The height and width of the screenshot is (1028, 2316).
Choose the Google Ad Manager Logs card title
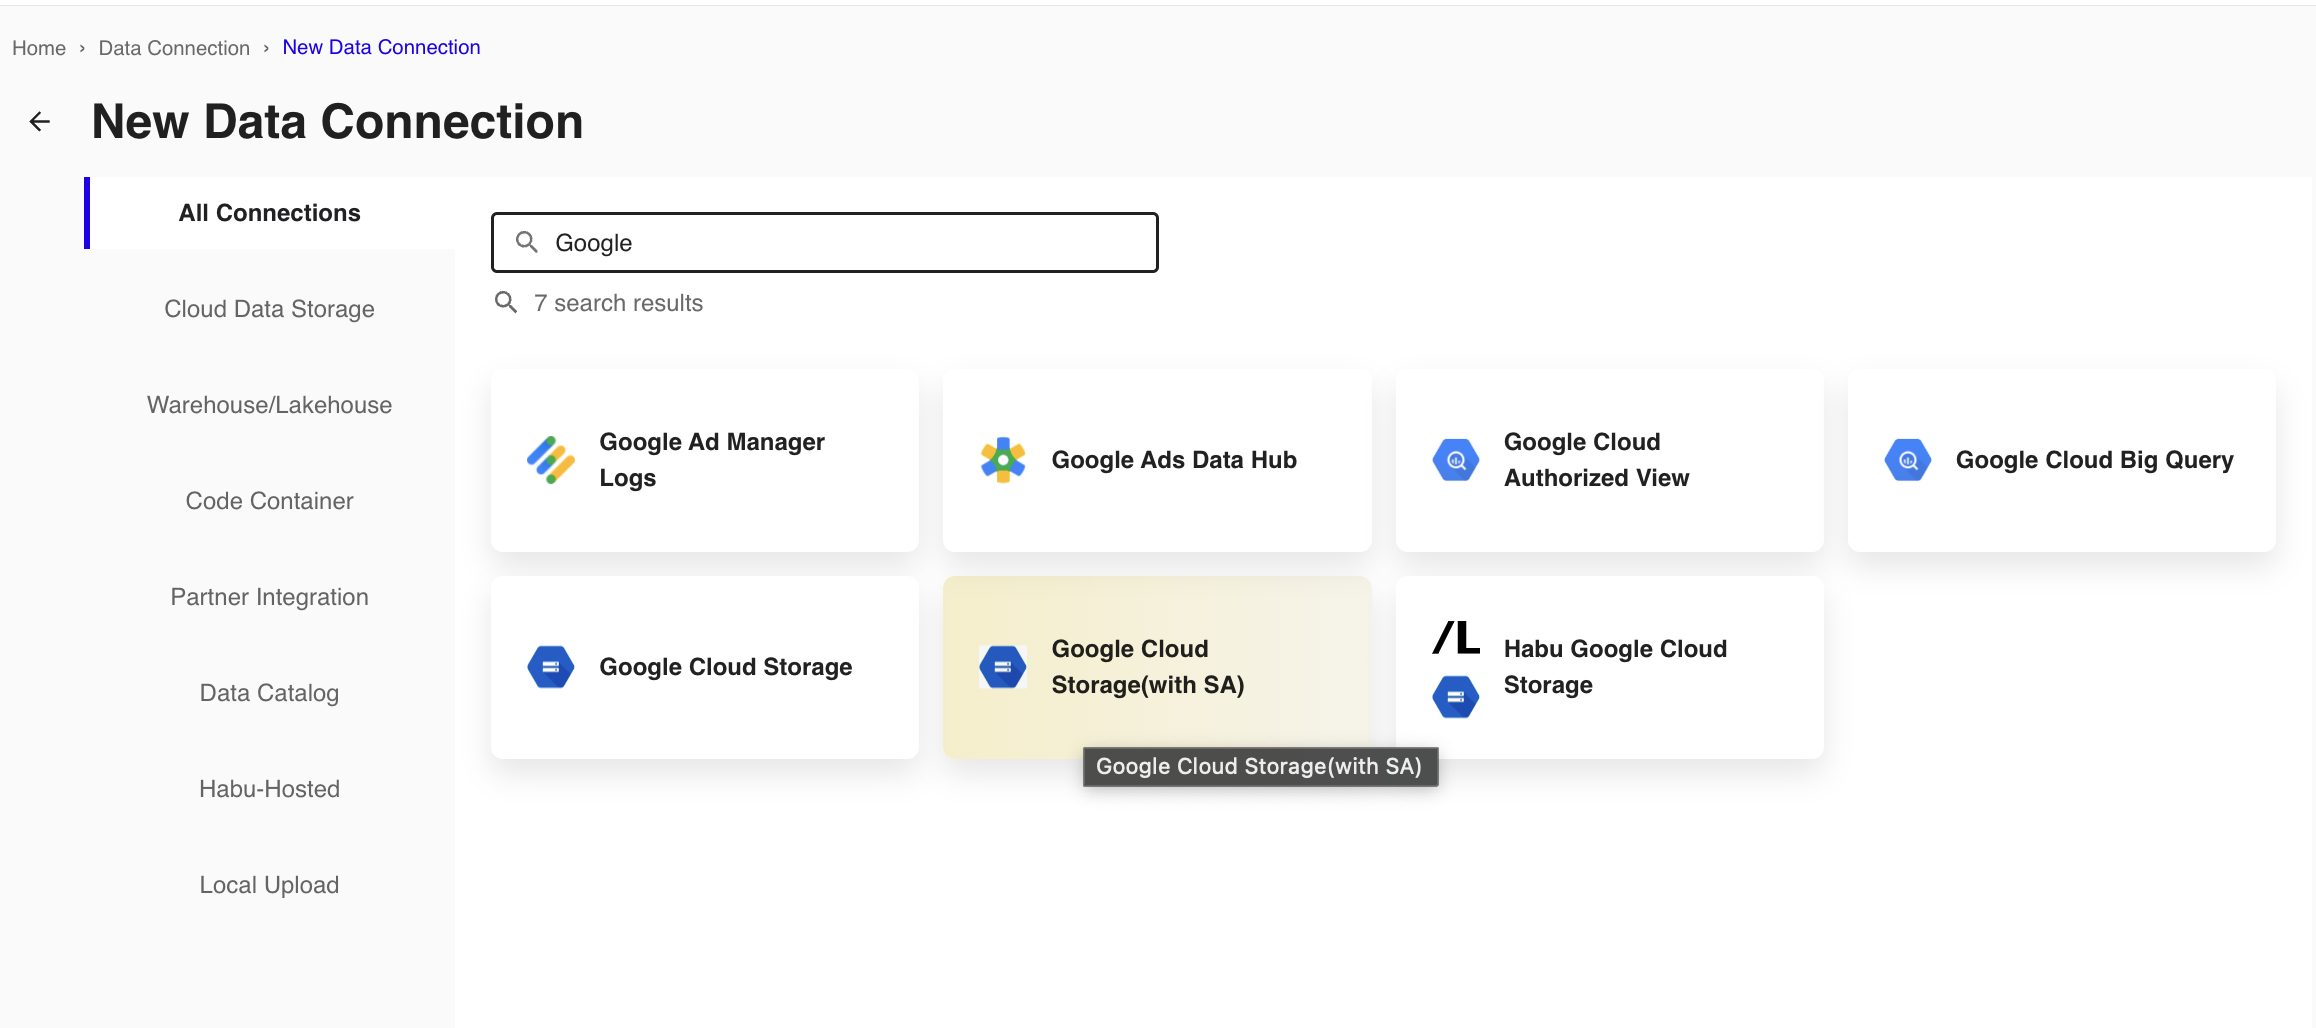(x=712, y=460)
